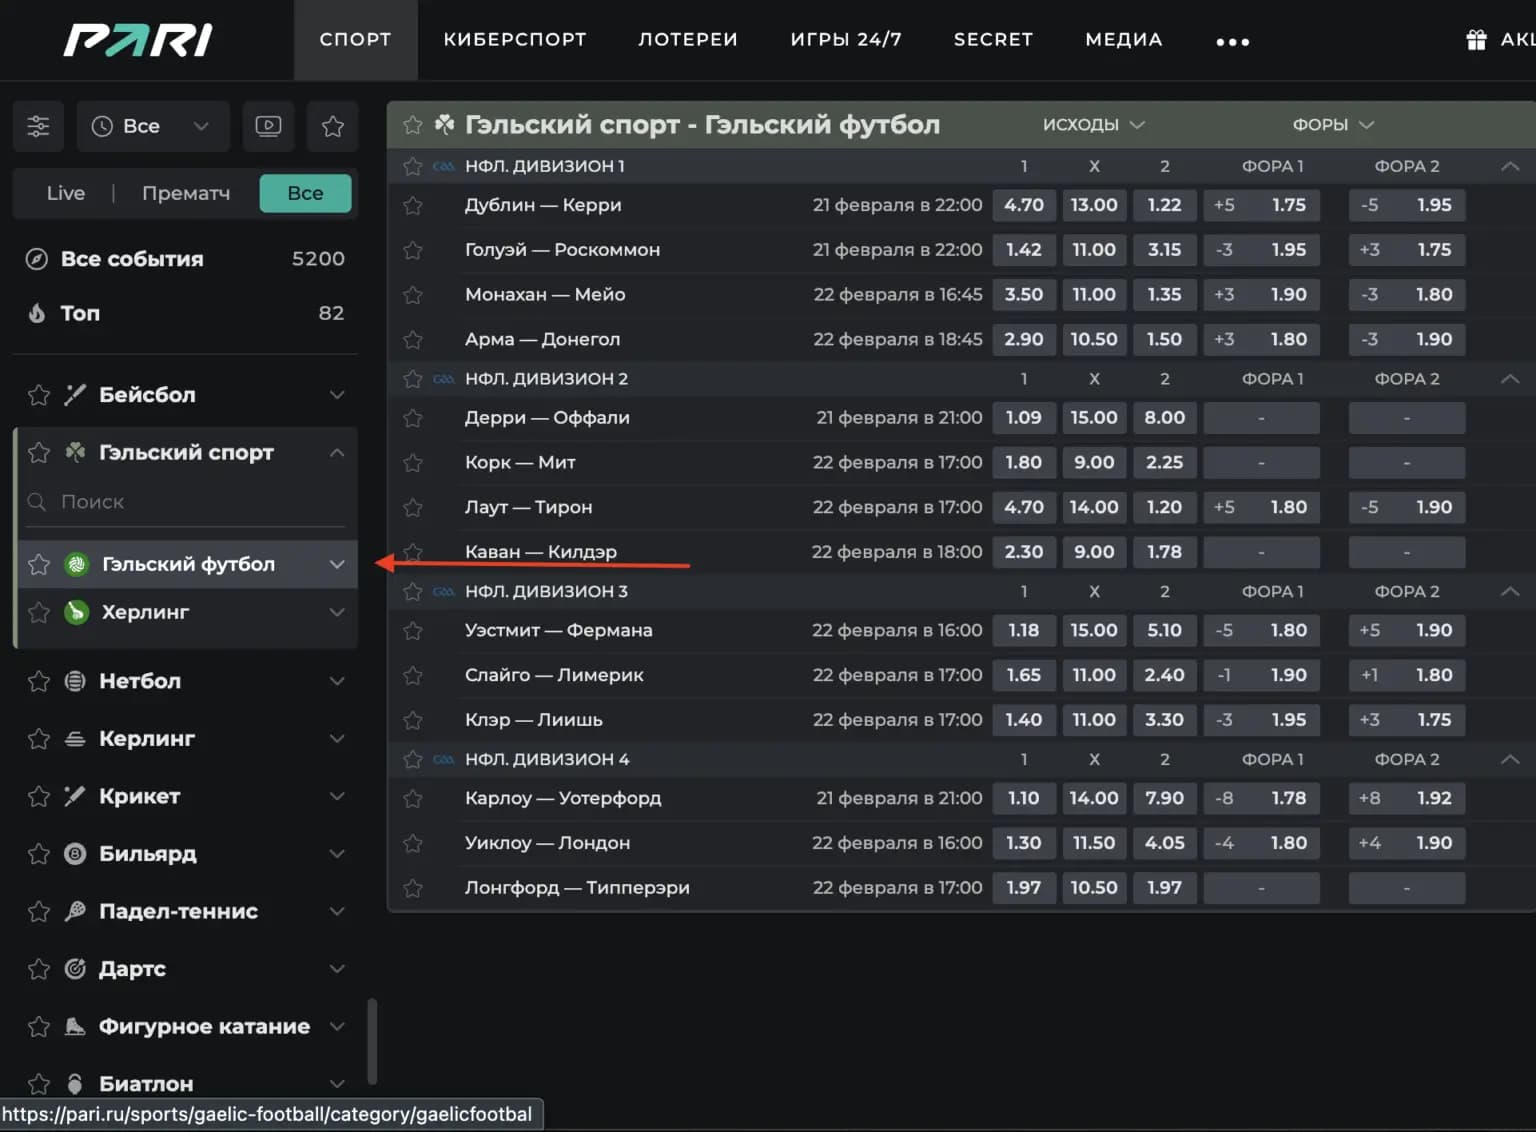The height and width of the screenshot is (1132, 1536).
Task: Click the sidebar vertical scrollbar
Action: point(372,1041)
